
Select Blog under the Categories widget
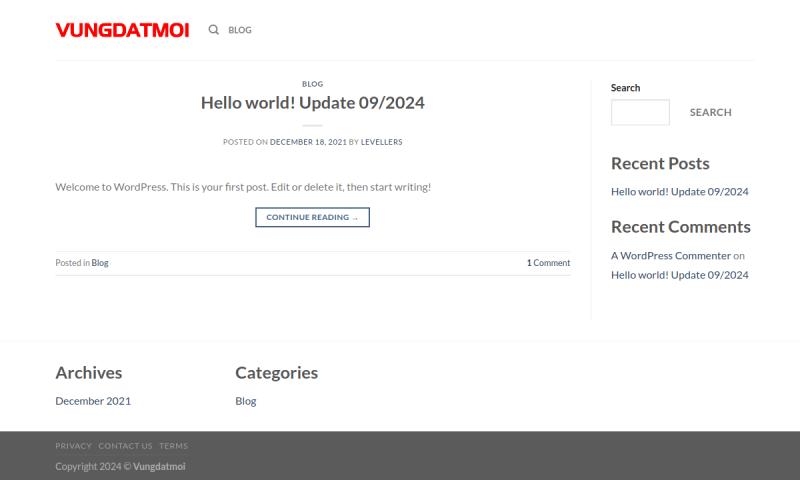point(245,401)
